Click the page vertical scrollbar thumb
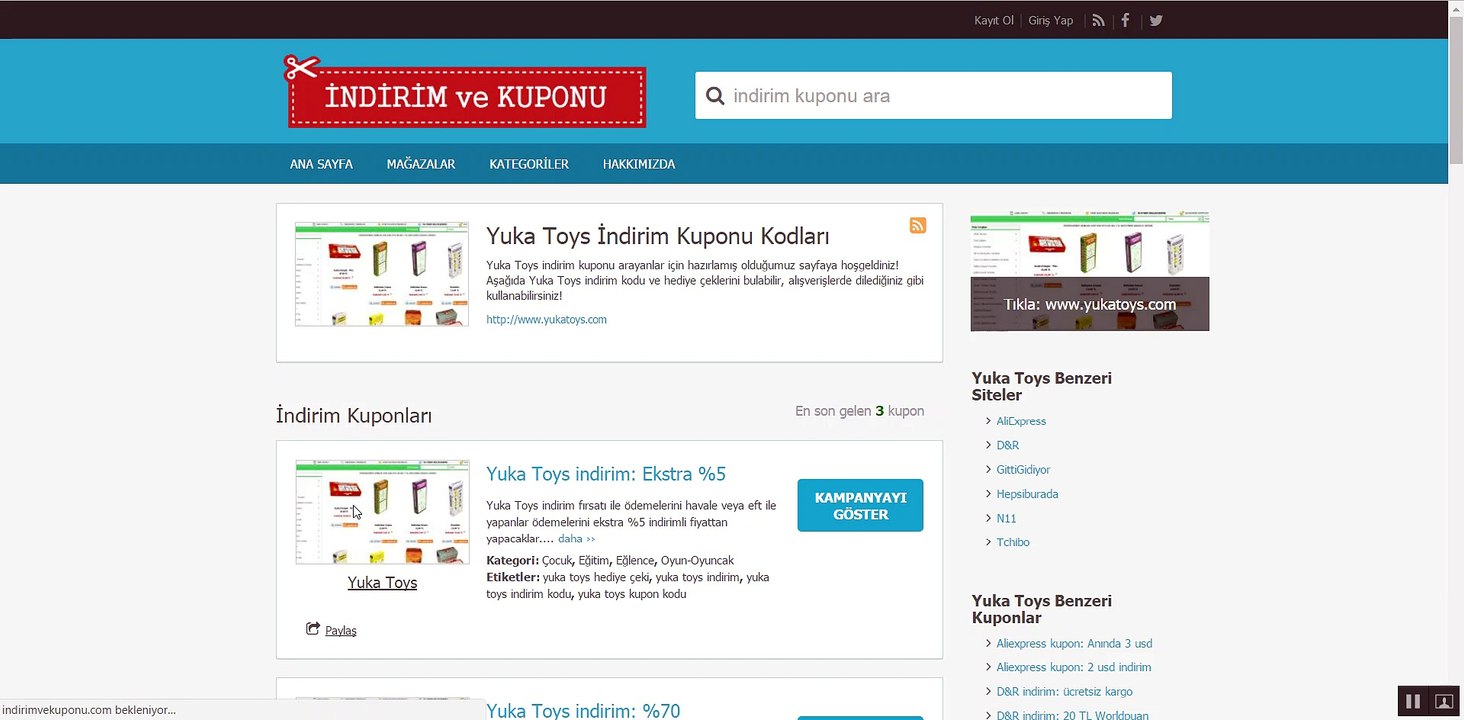This screenshot has height=720, width=1464. [1456, 90]
